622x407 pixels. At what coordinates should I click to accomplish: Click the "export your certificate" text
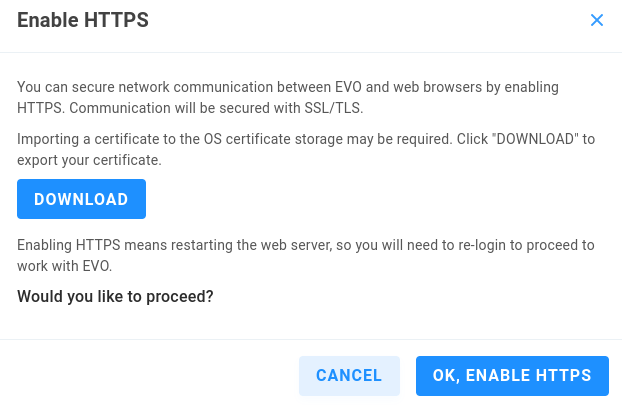tap(89, 159)
